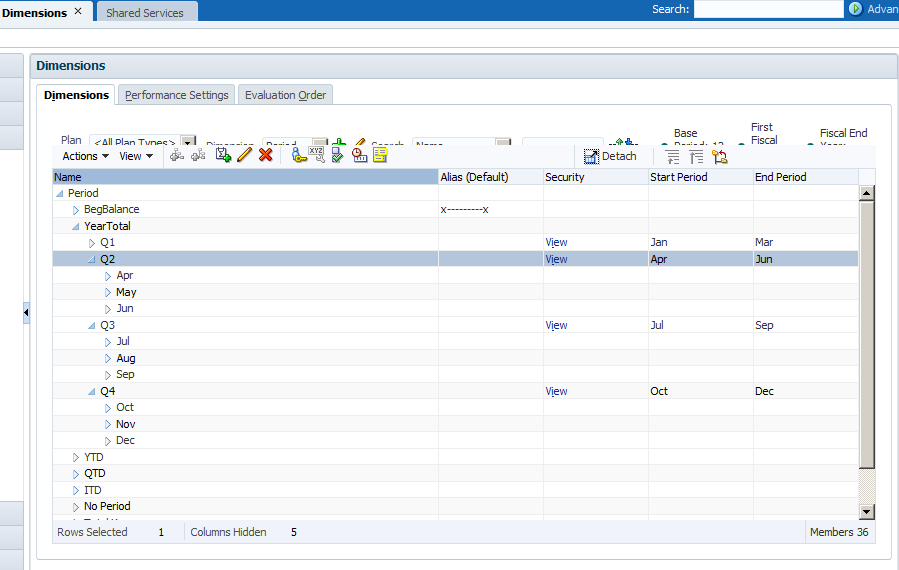Select the May member row
899x570 pixels.
455,292
